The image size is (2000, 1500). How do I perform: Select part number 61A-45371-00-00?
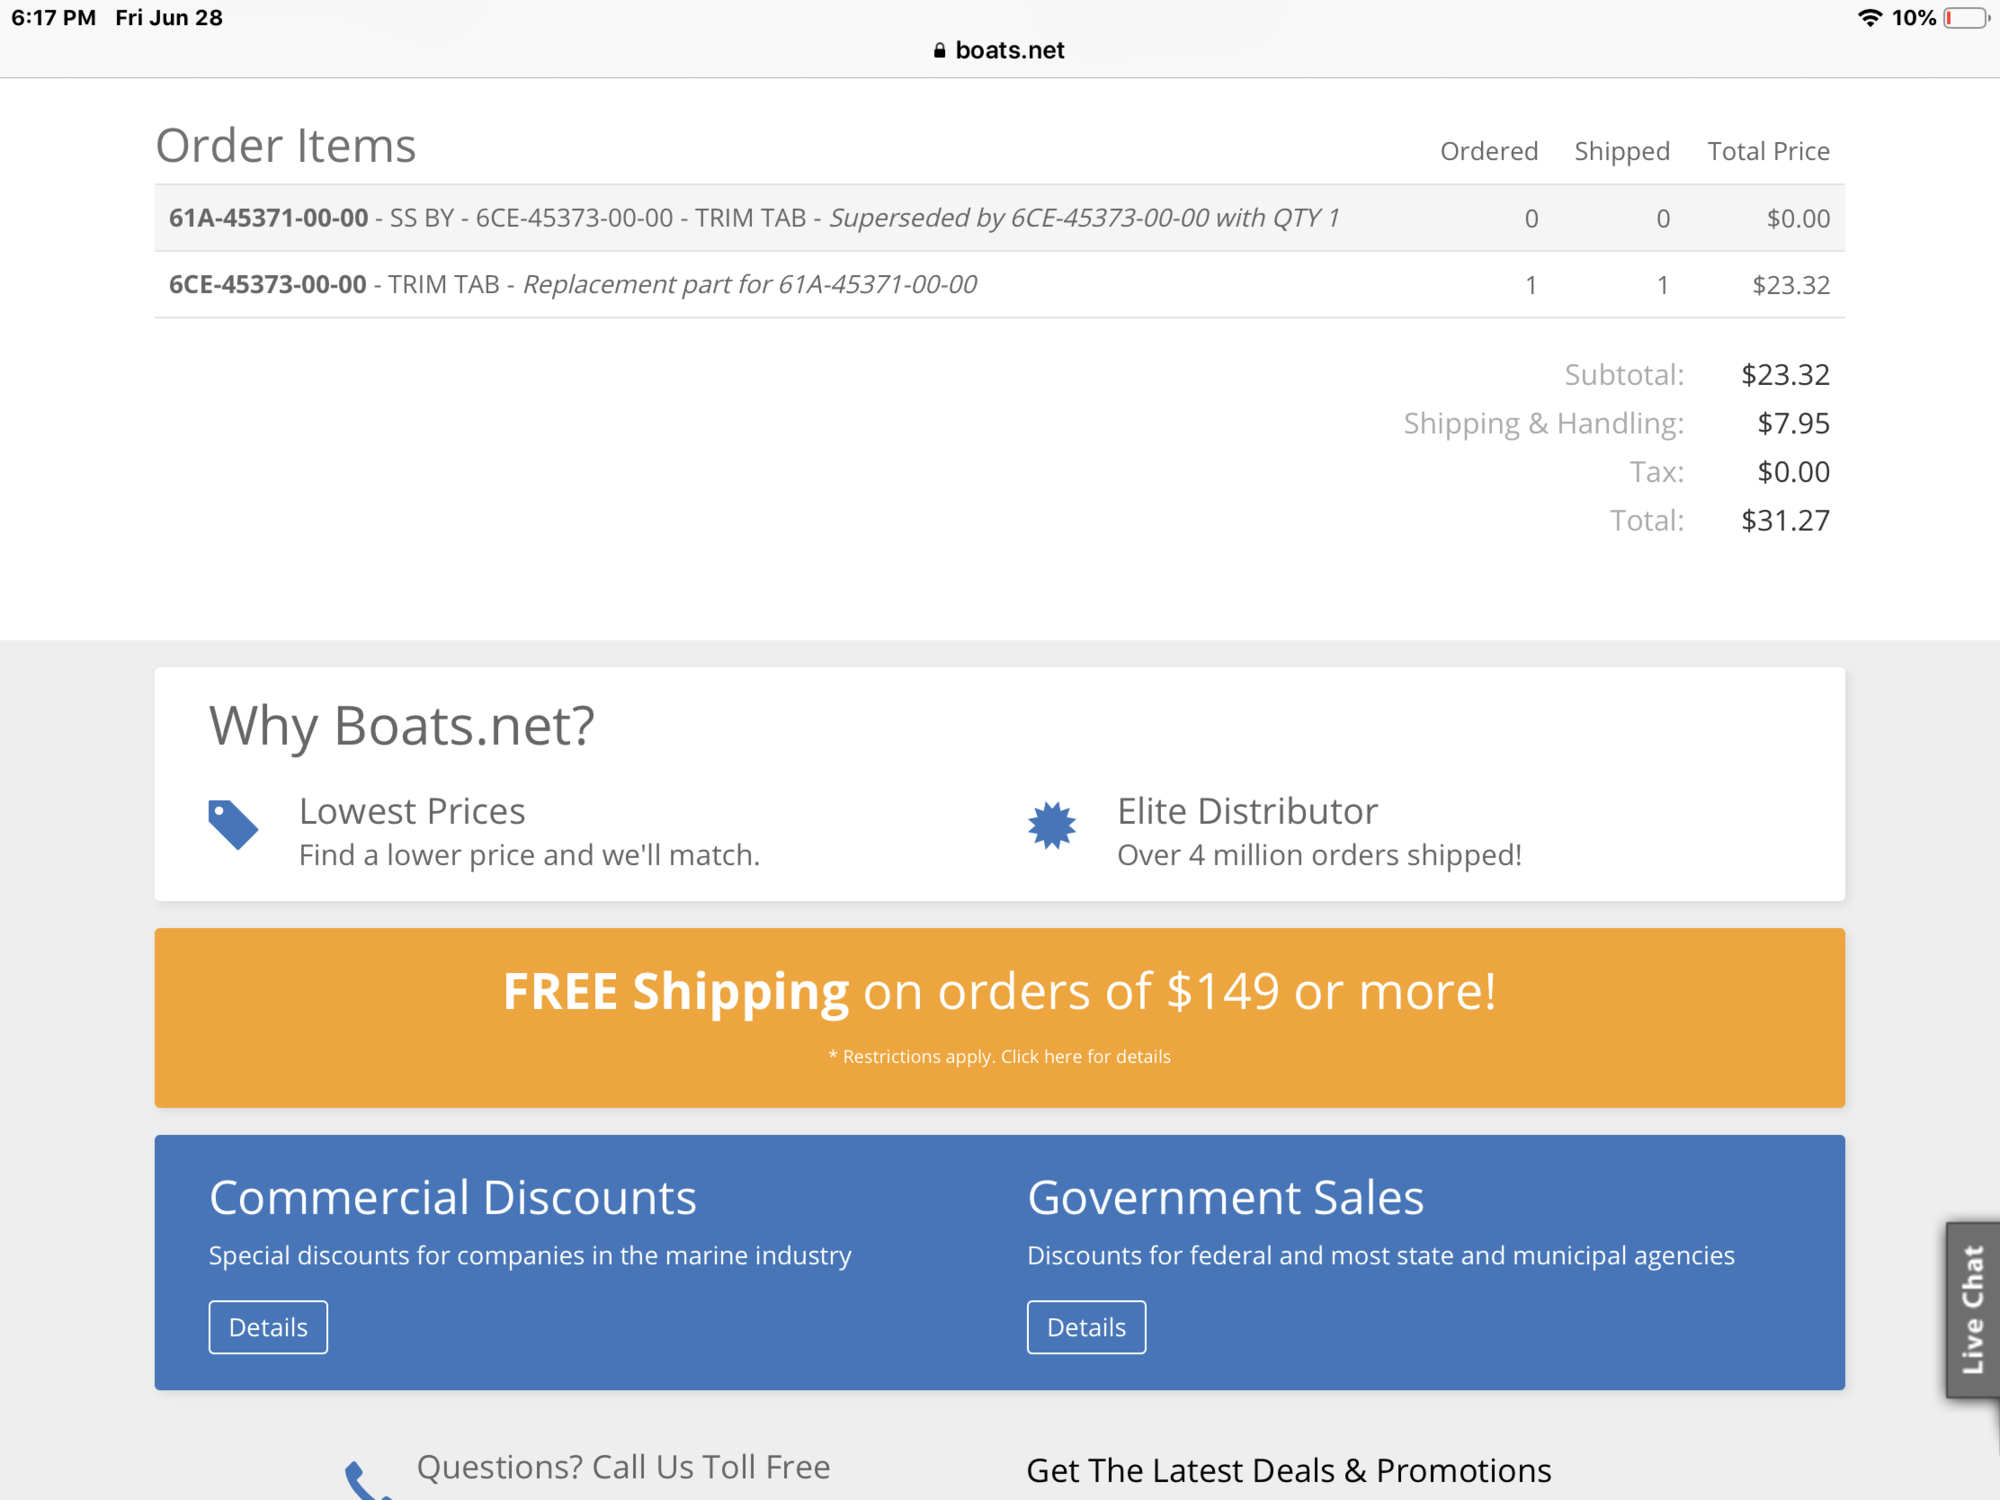(268, 218)
